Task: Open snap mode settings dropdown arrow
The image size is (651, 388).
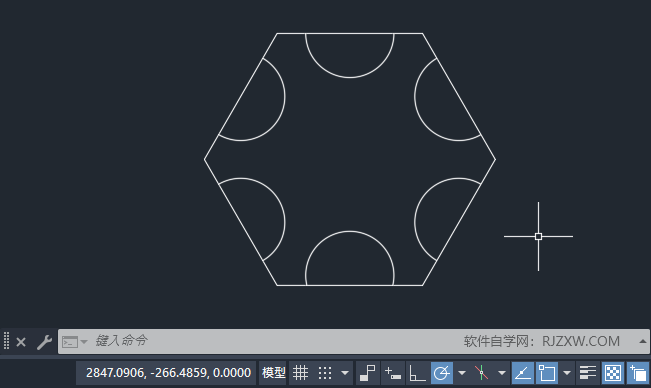Action: (345, 373)
